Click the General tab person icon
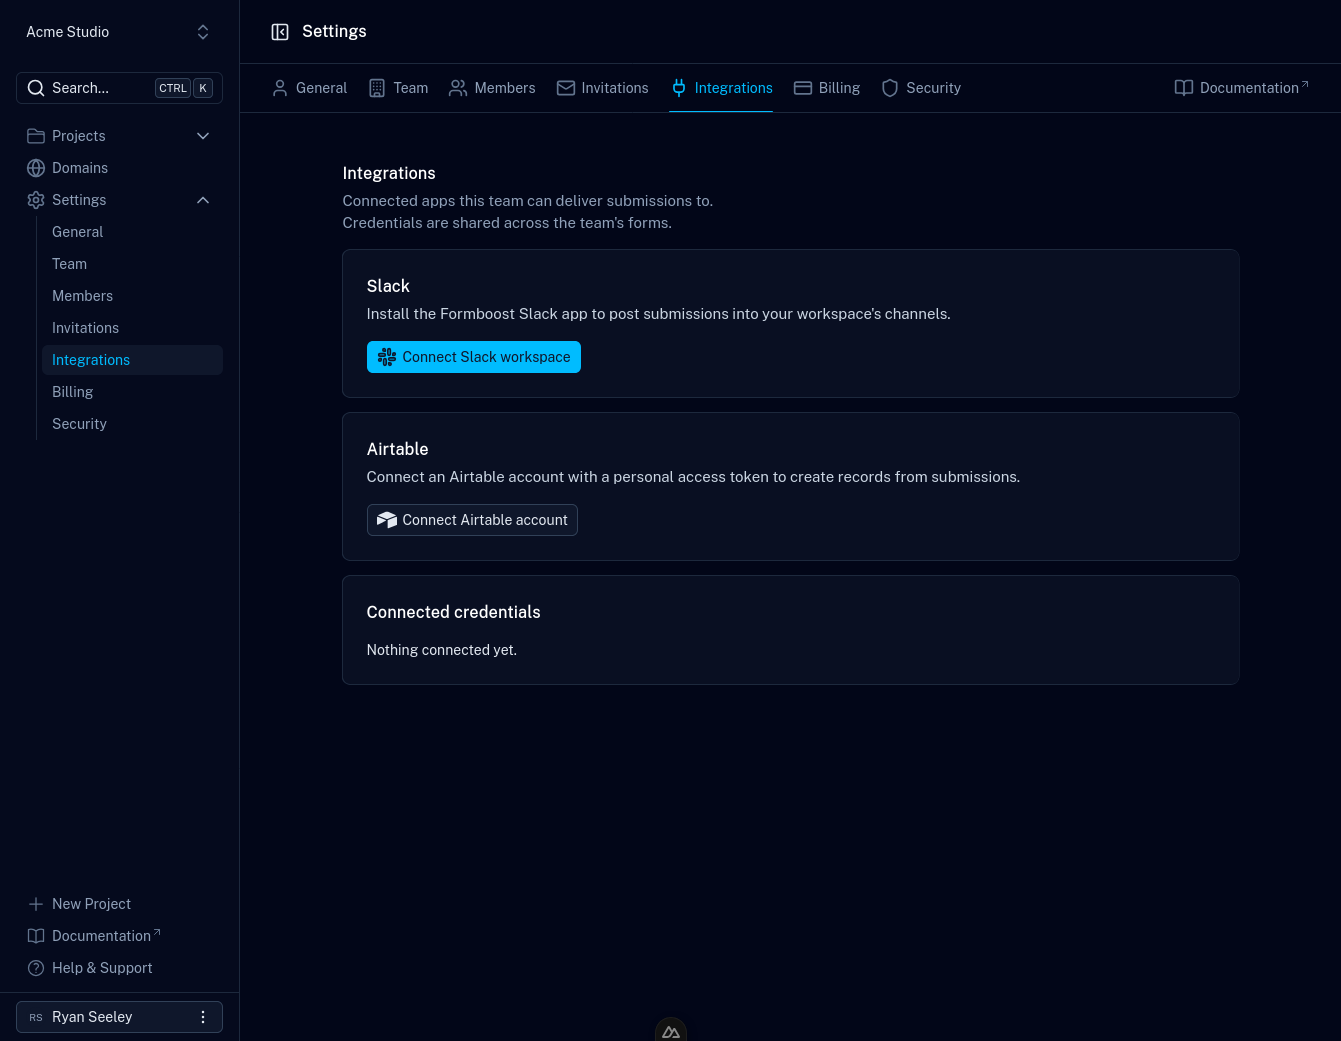Screen dimensions: 1341x1041 coord(280,88)
